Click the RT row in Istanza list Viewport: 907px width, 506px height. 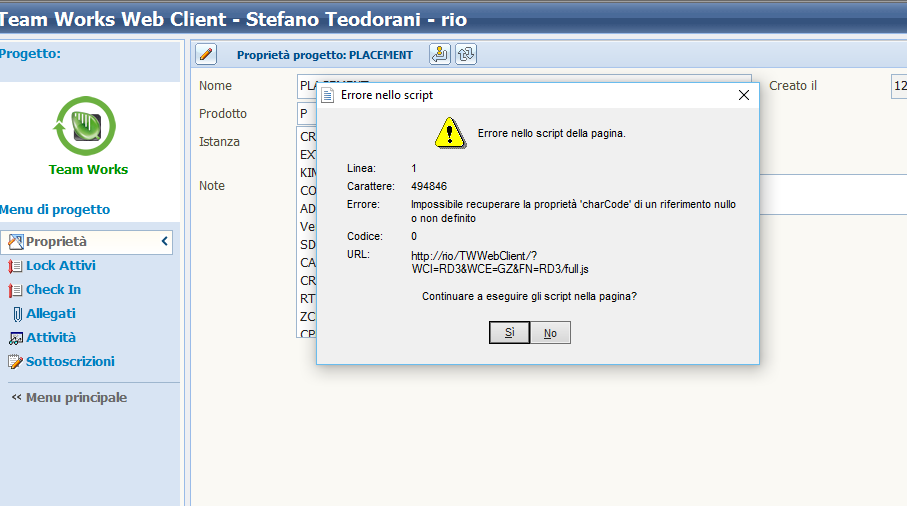[x=307, y=298]
